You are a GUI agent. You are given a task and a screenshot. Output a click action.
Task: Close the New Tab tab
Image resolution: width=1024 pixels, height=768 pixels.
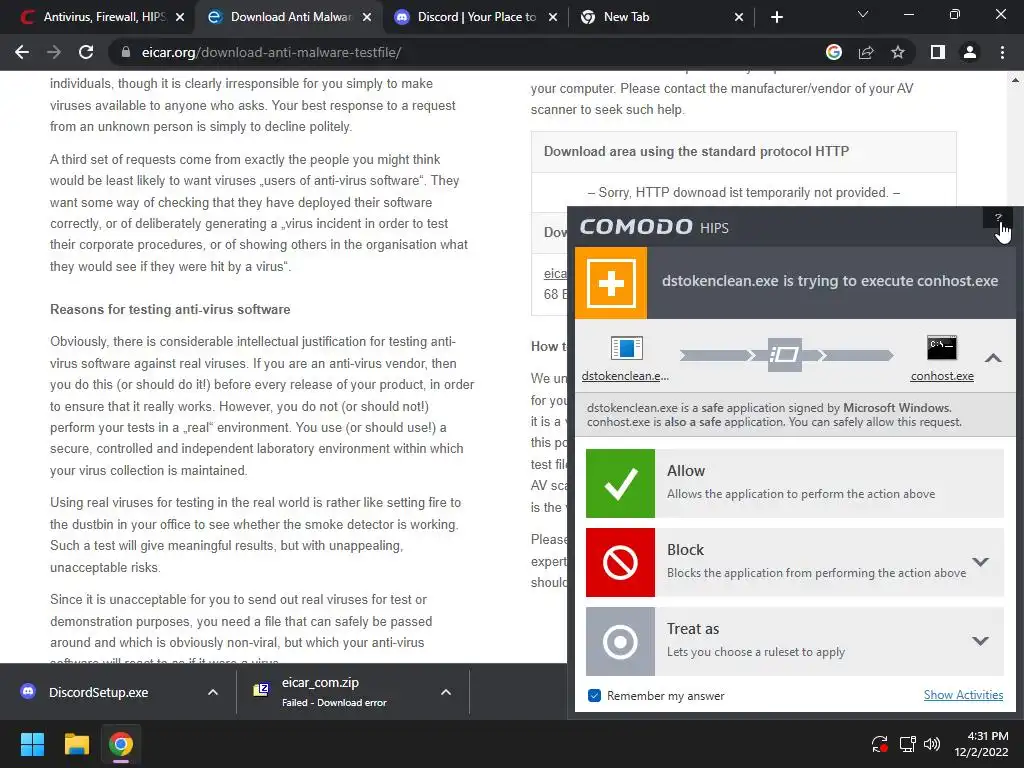click(739, 17)
